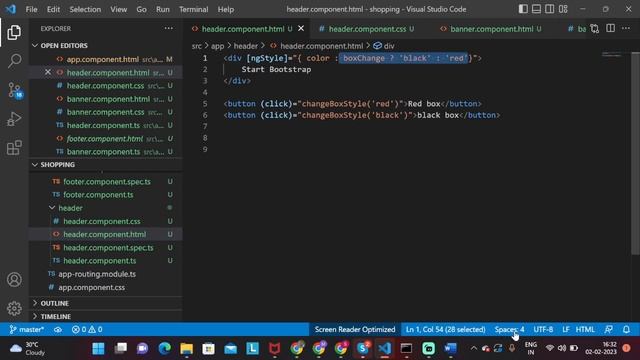Open the Manage gear icon
The width and height of the screenshot is (640, 360).
tap(14, 308)
